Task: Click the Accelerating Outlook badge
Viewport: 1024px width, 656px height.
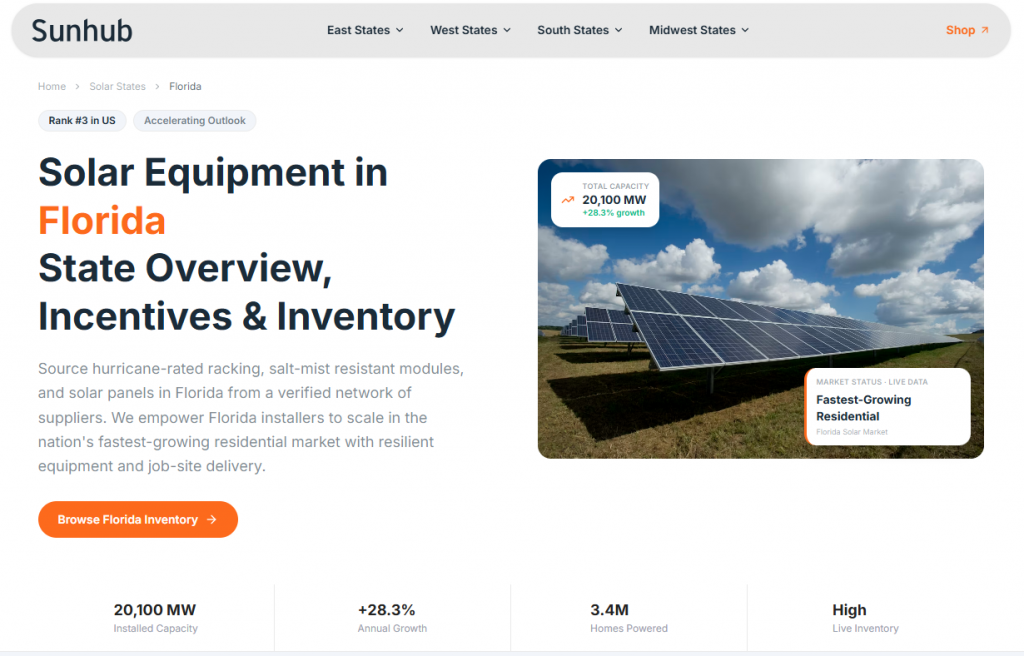Action: click(x=195, y=120)
